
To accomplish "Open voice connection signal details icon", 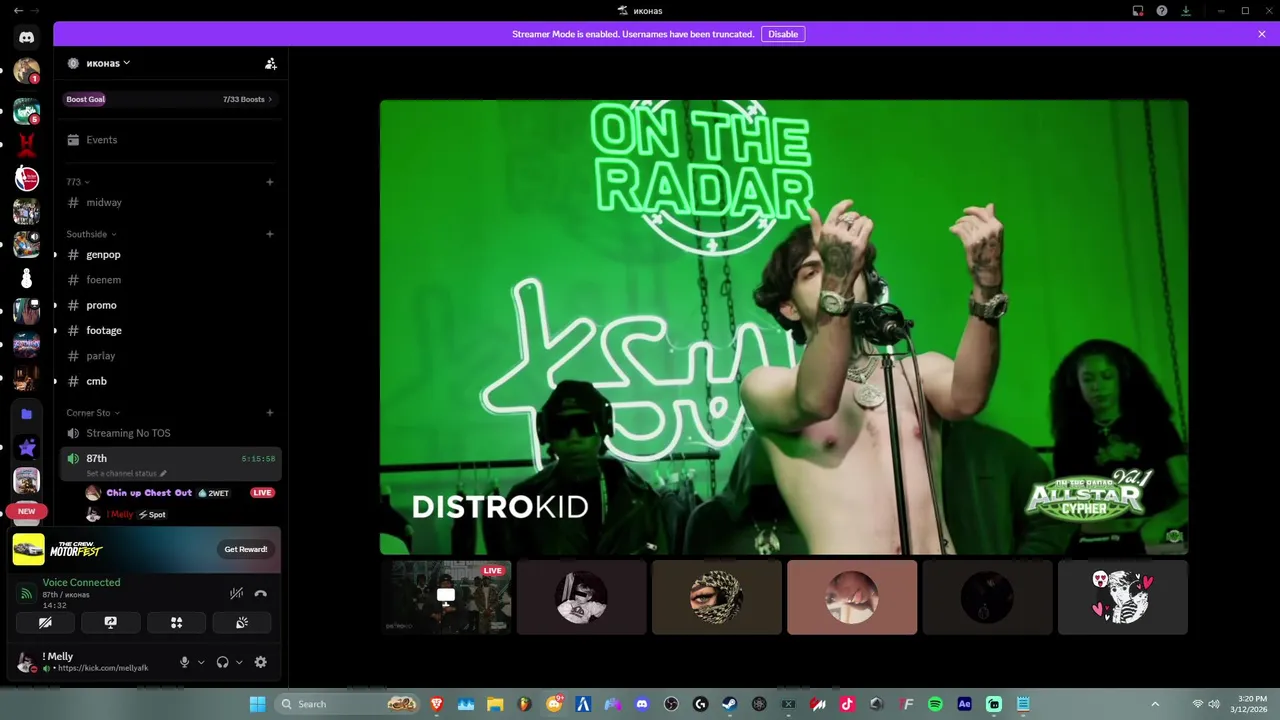I will (27, 594).
